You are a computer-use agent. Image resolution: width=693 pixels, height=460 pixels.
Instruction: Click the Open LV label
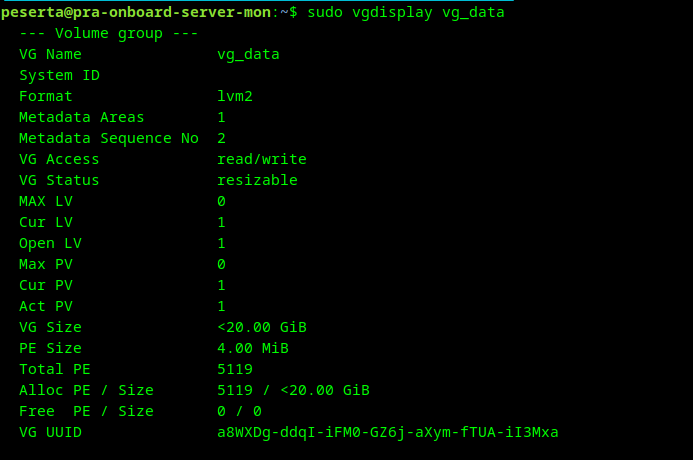[x=50, y=243]
